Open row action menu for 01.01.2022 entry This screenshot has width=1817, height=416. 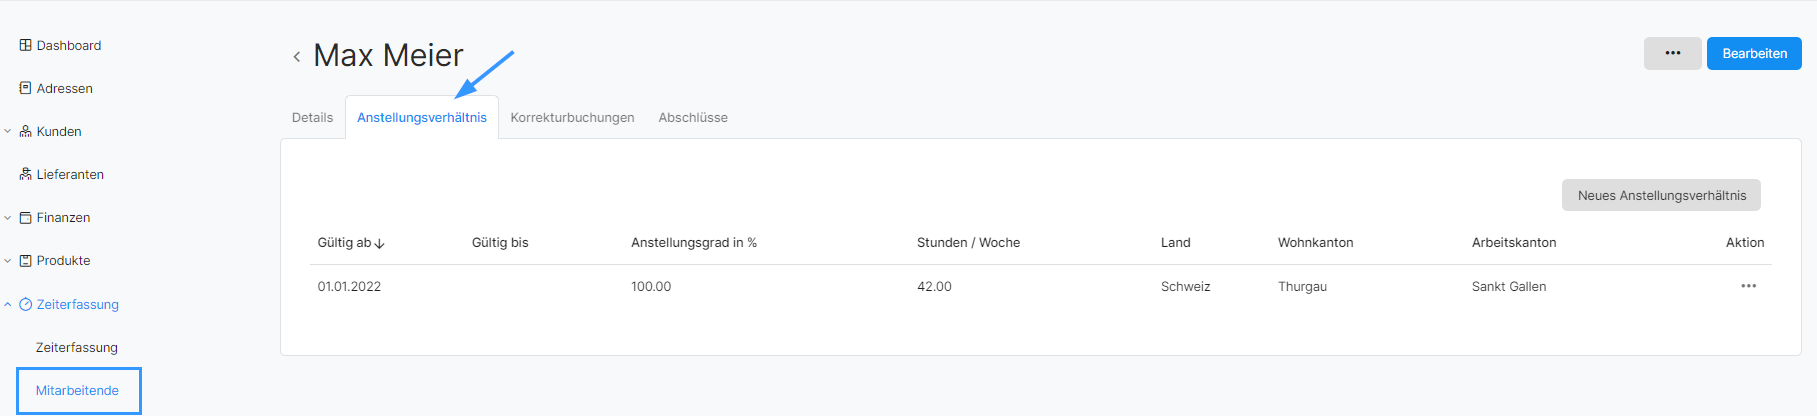point(1748,286)
